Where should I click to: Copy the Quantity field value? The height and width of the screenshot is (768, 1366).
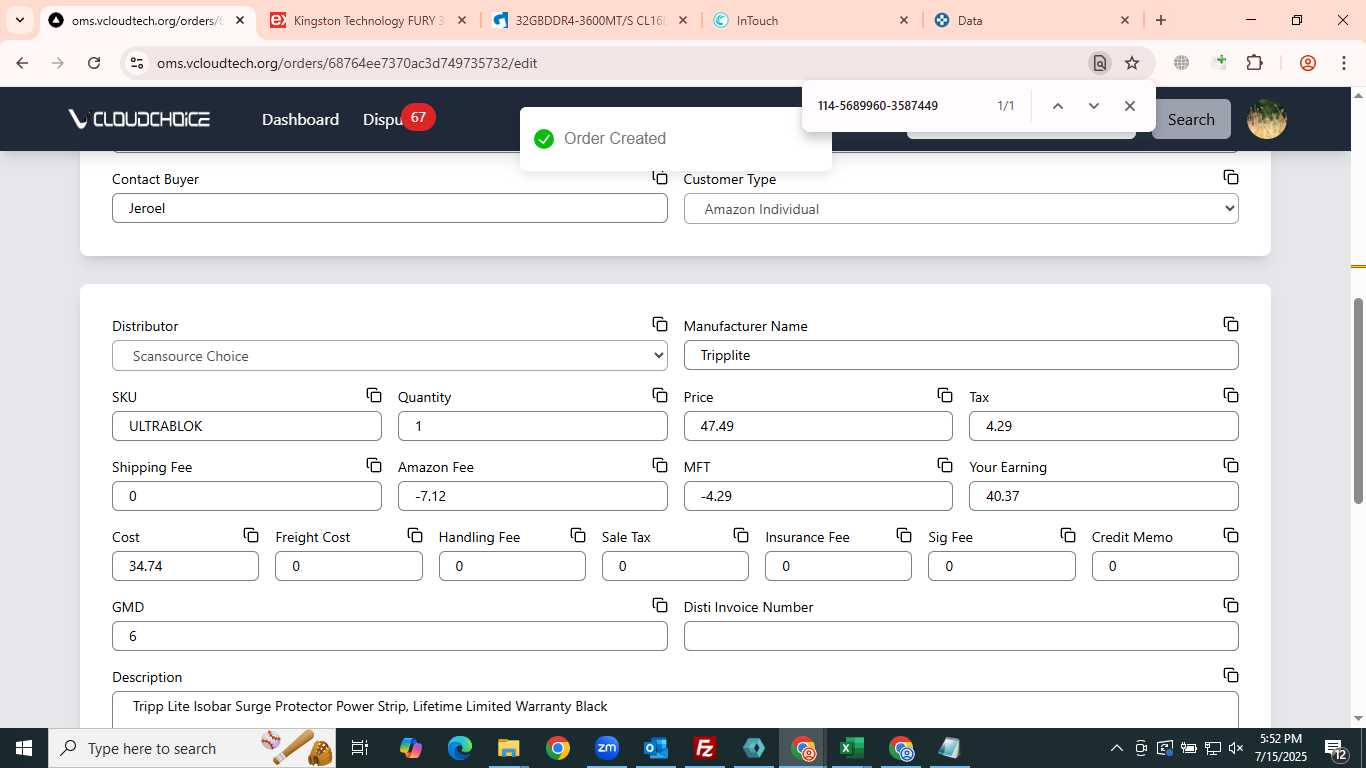click(660, 396)
